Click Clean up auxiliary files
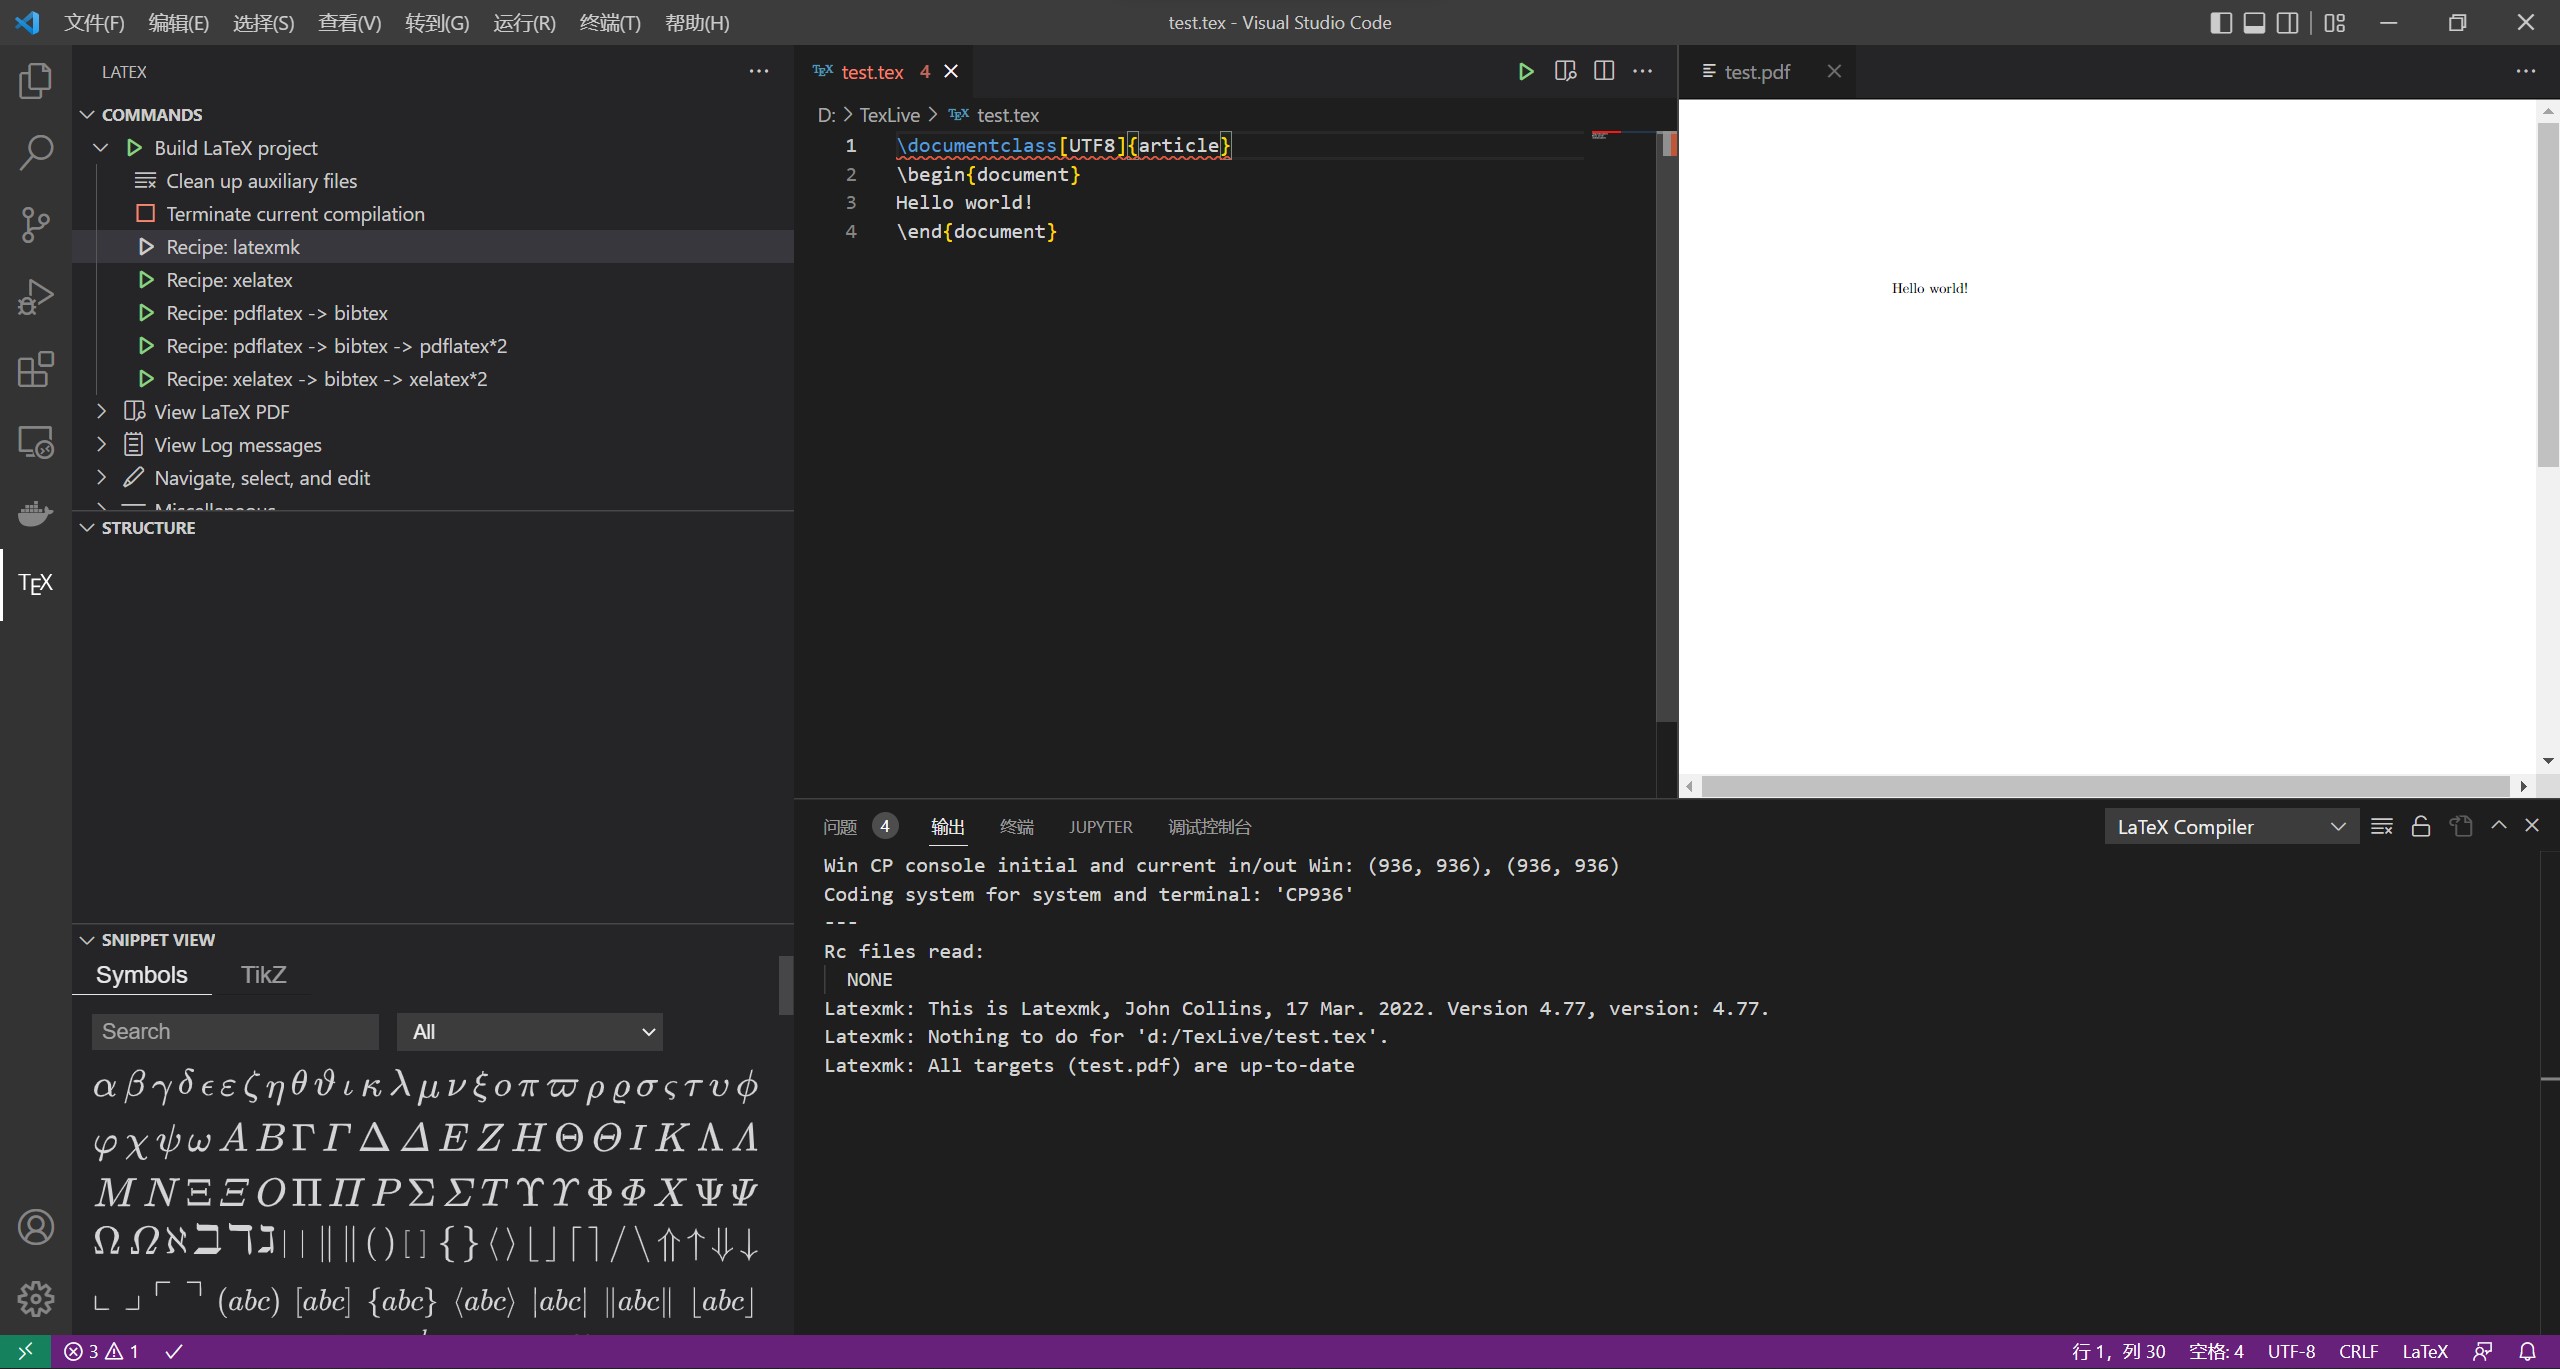This screenshot has width=2560, height=1369. coord(261,181)
